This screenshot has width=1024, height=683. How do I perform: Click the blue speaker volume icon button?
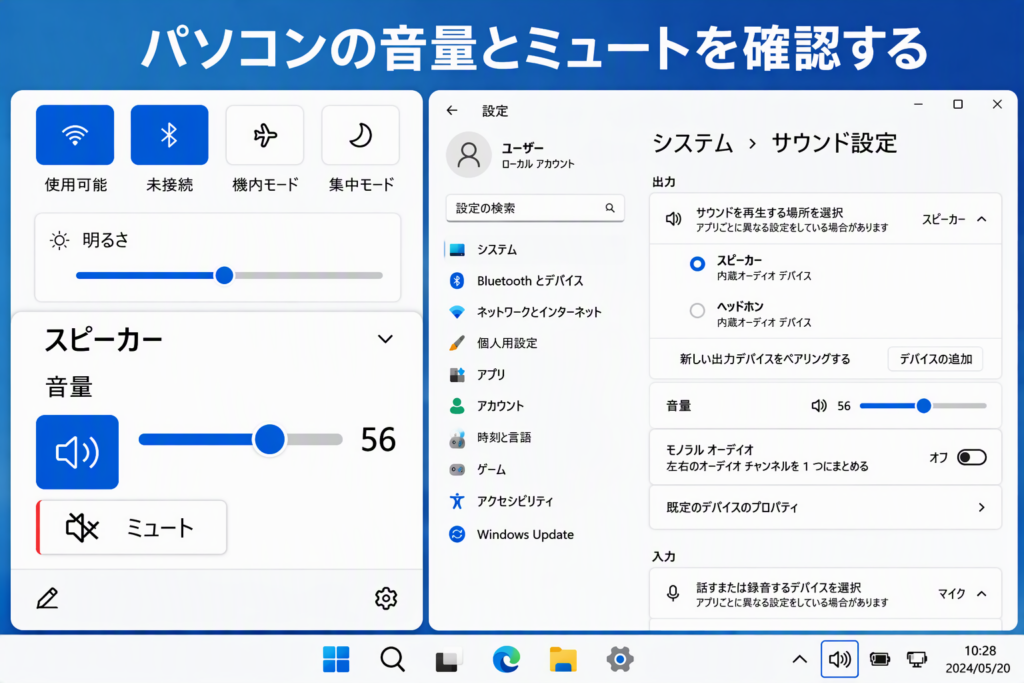77,452
